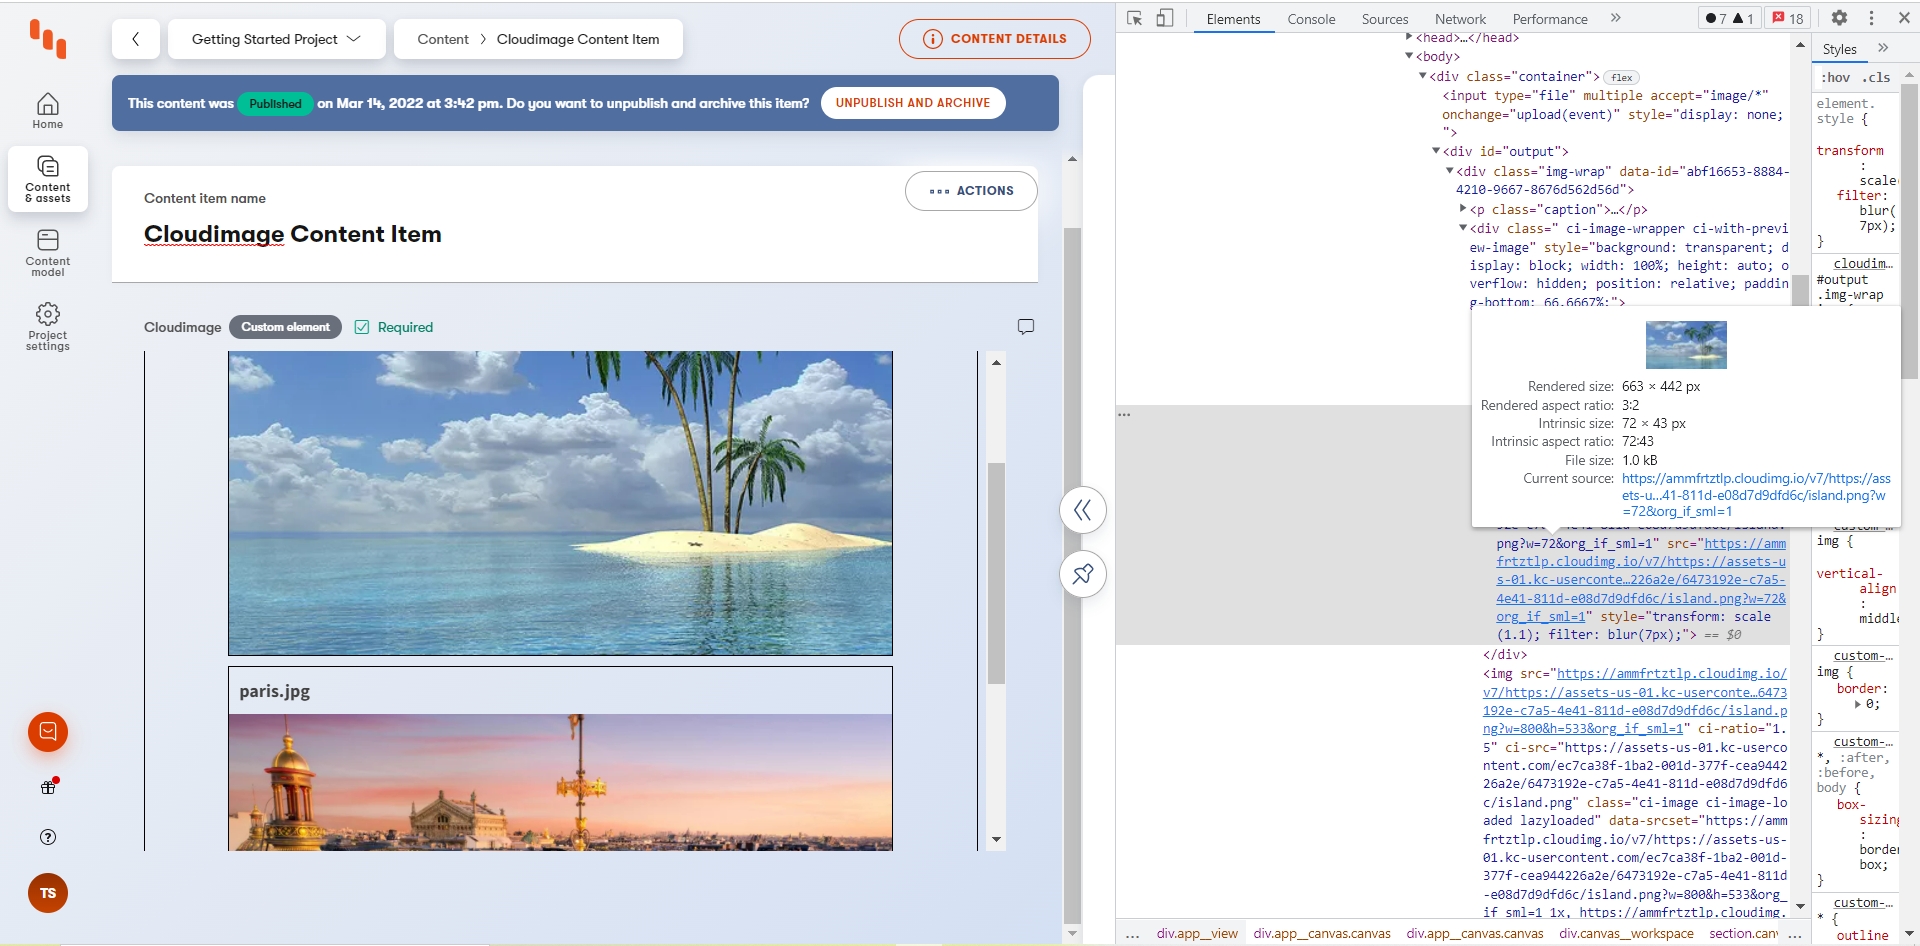Screen dimensions: 1920x946
Task: Click the pin sidebar icon
Action: click(1082, 574)
